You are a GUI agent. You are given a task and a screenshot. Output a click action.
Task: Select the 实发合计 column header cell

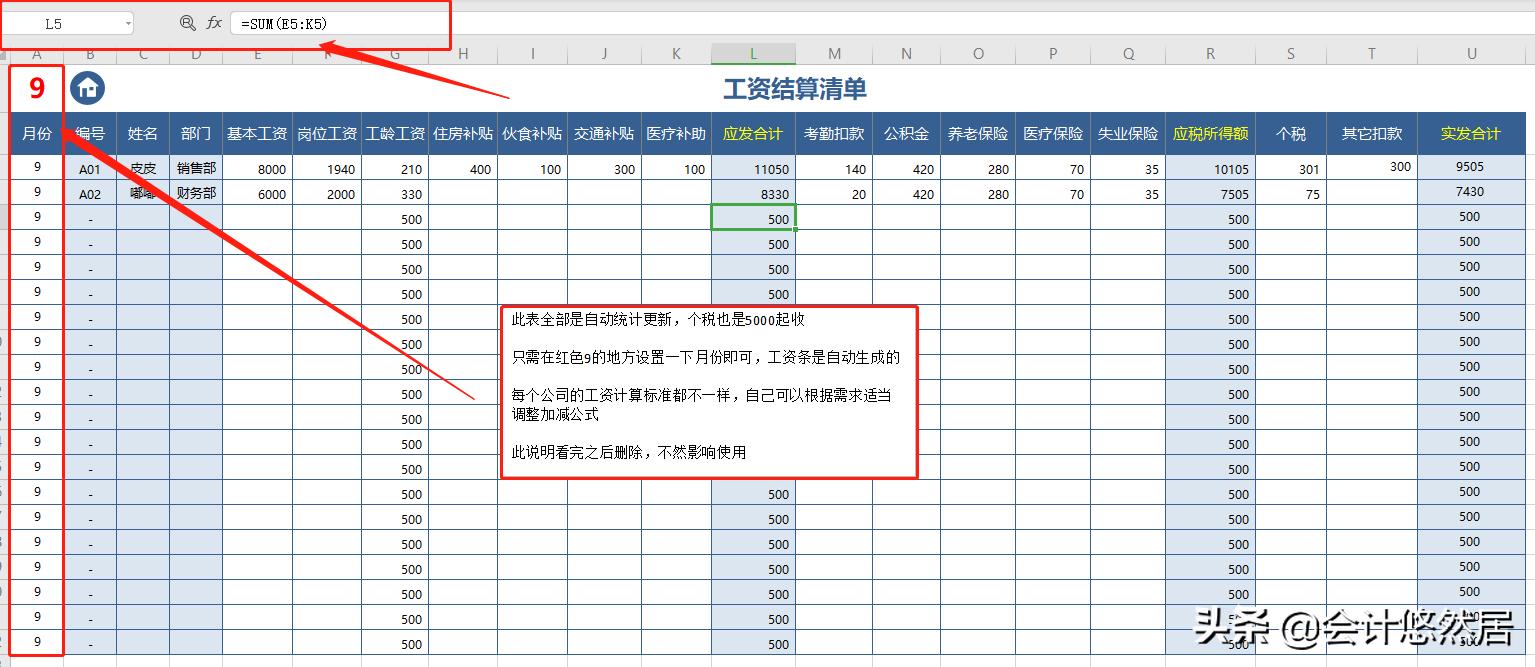(x=1472, y=132)
